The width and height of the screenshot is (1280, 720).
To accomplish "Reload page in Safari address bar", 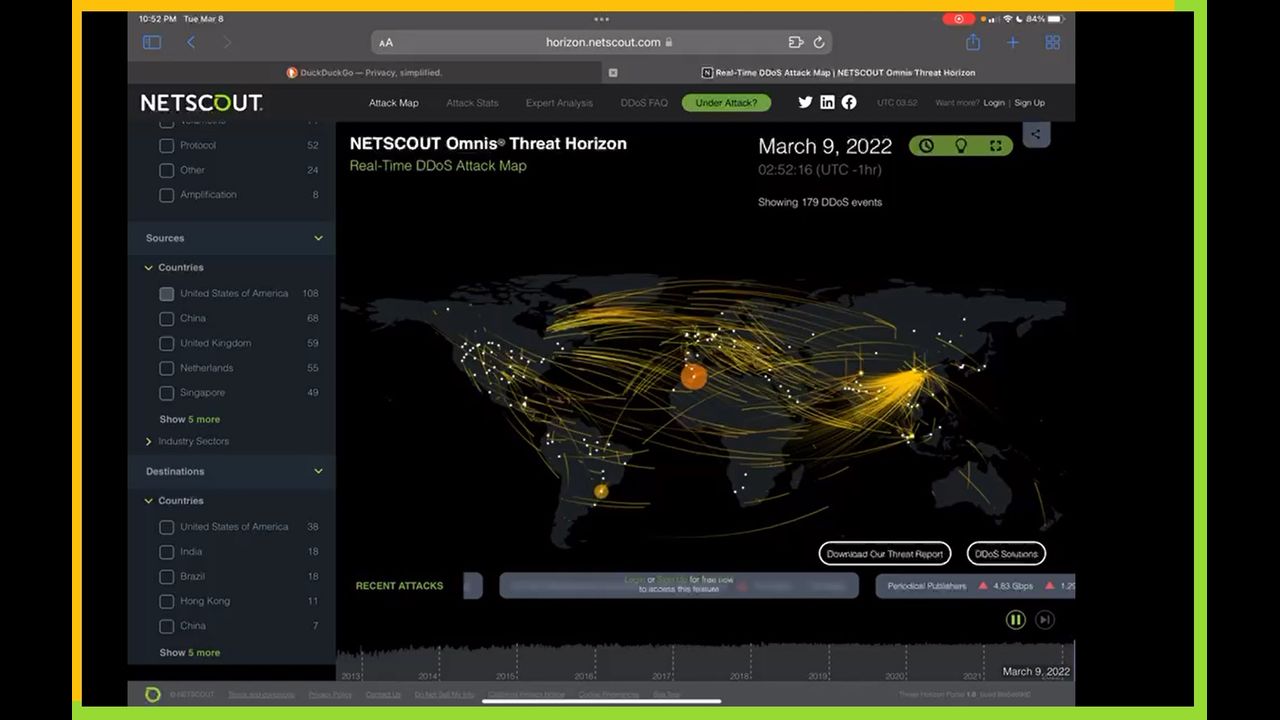I will point(819,42).
